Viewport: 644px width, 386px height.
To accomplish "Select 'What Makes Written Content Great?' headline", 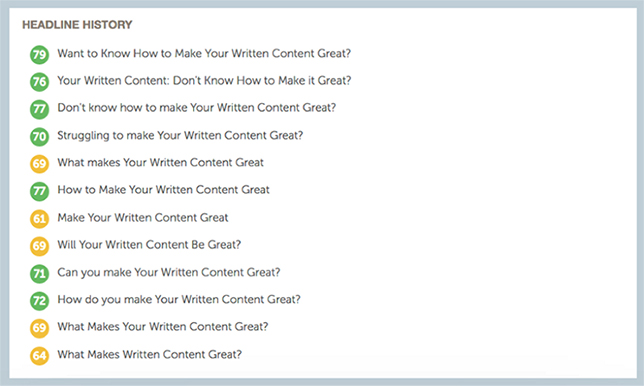I will pyautogui.click(x=150, y=354).
